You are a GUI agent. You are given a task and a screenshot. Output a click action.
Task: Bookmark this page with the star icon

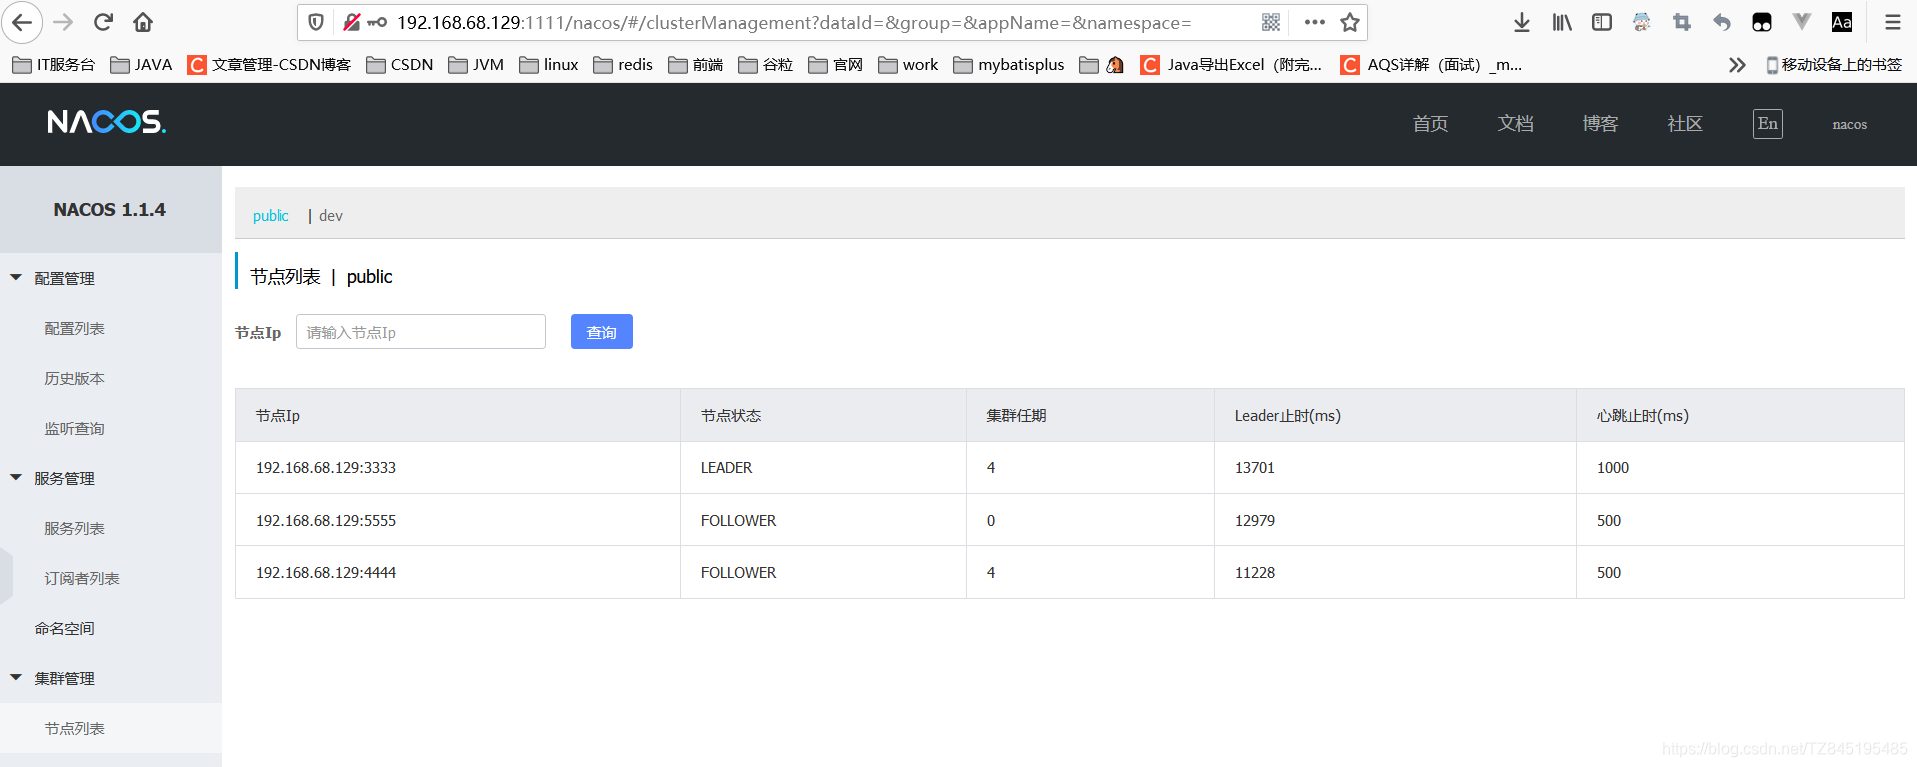pos(1350,22)
